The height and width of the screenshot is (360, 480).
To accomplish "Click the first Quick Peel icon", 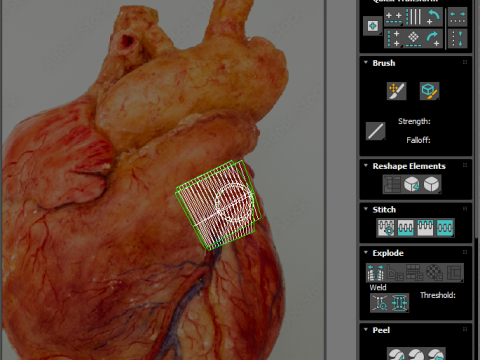I will coord(396,354).
